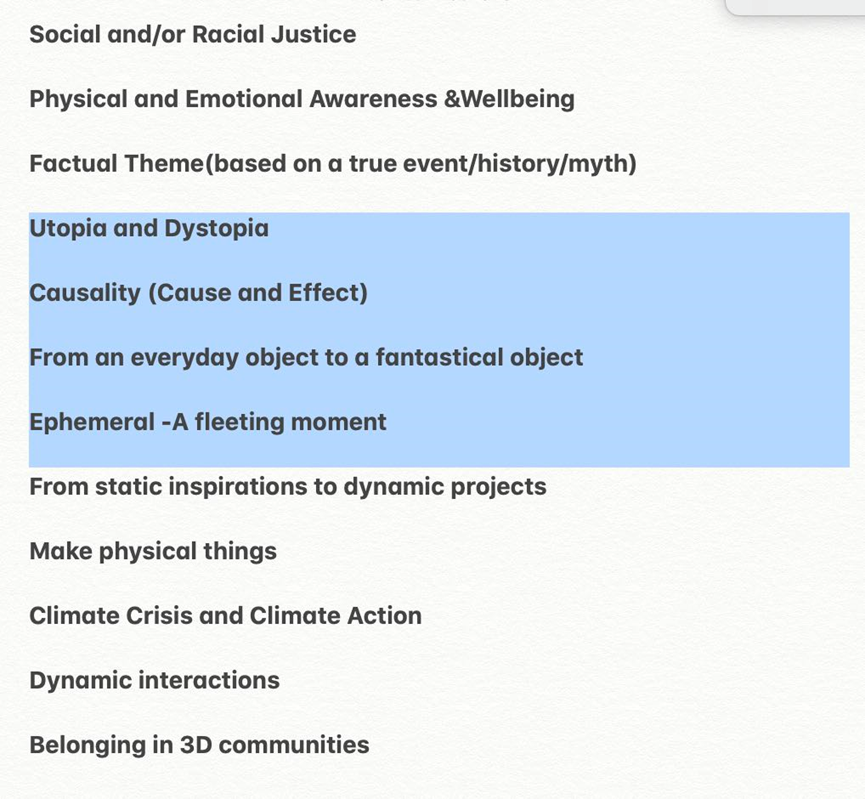This screenshot has height=799, width=865.
Task: Click the word 'communities'
Action: tap(294, 745)
